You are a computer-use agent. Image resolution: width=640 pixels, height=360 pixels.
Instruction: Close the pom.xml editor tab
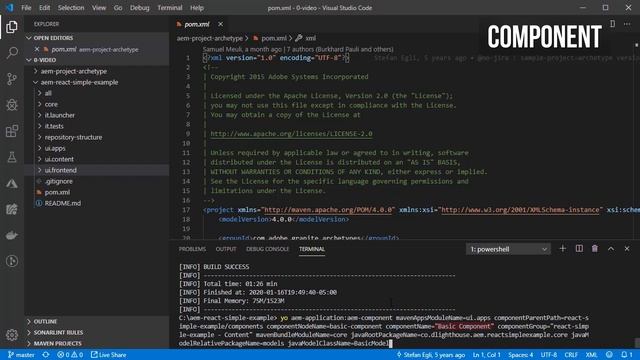pos(220,24)
